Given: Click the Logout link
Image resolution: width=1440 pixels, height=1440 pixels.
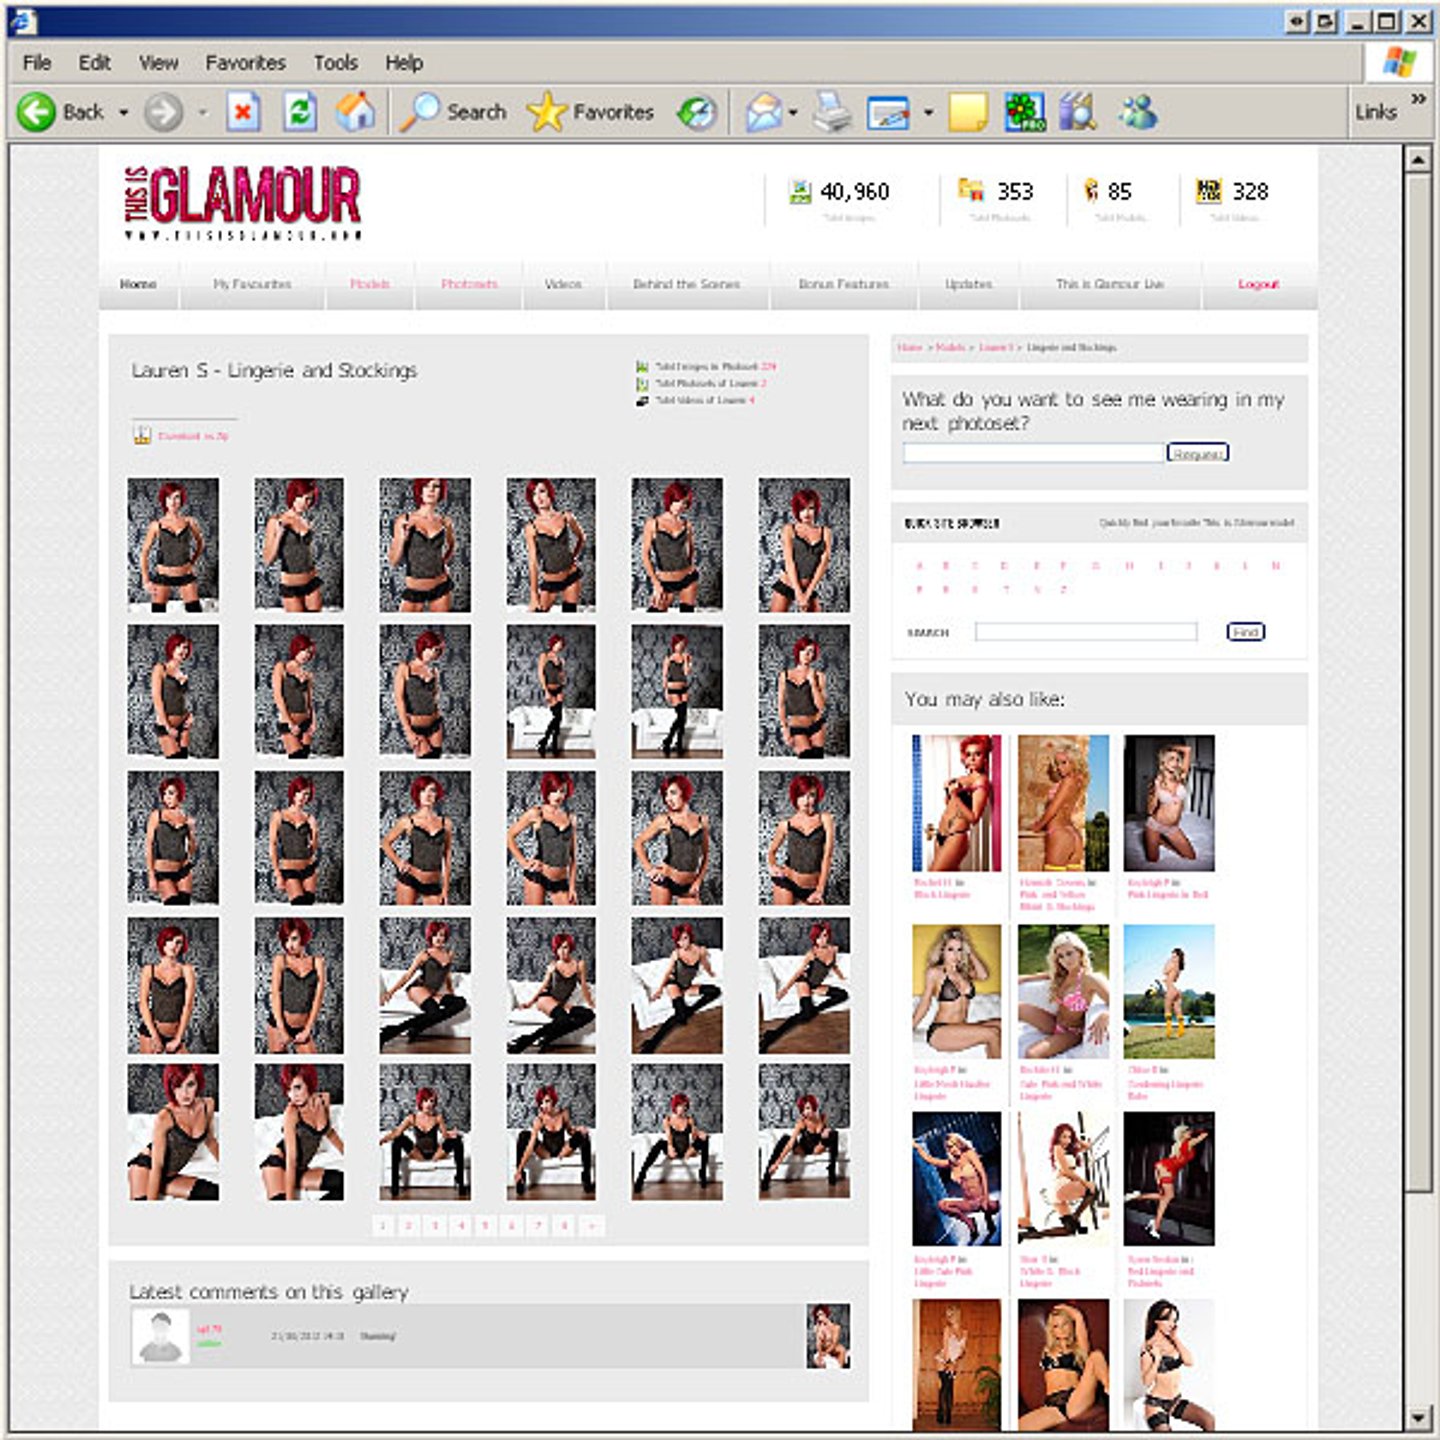Looking at the screenshot, I should click(1257, 284).
